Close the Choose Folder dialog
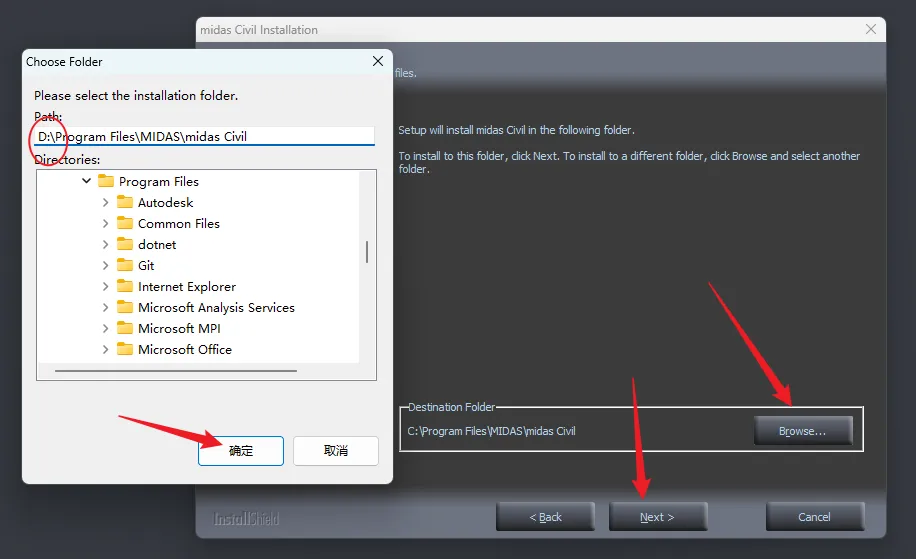Viewport: 916px width, 559px height. [378, 61]
